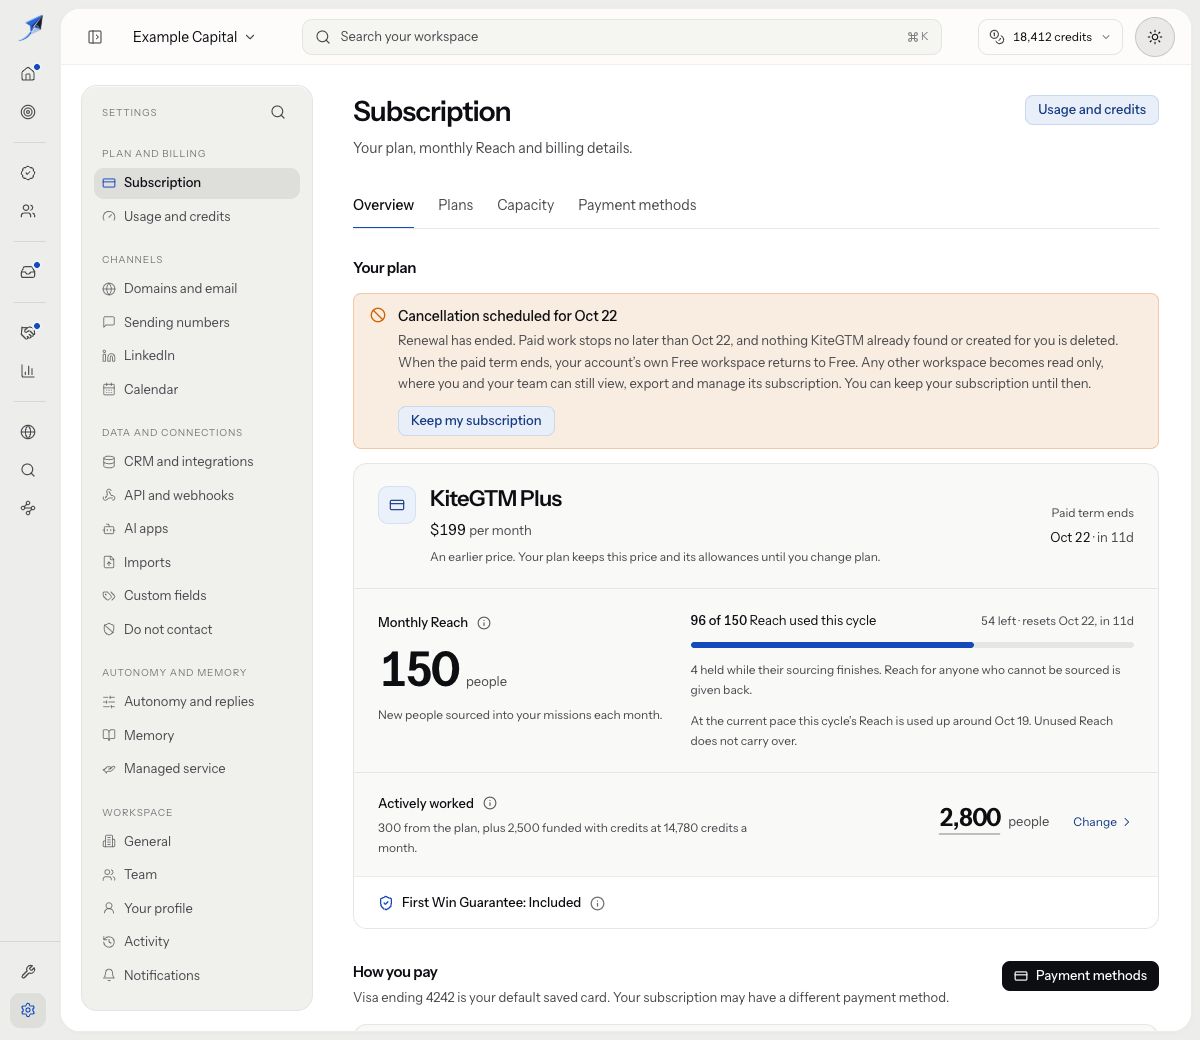The height and width of the screenshot is (1040, 1200).
Task: Open the gear settings icon in left rail
Action: 28,1010
